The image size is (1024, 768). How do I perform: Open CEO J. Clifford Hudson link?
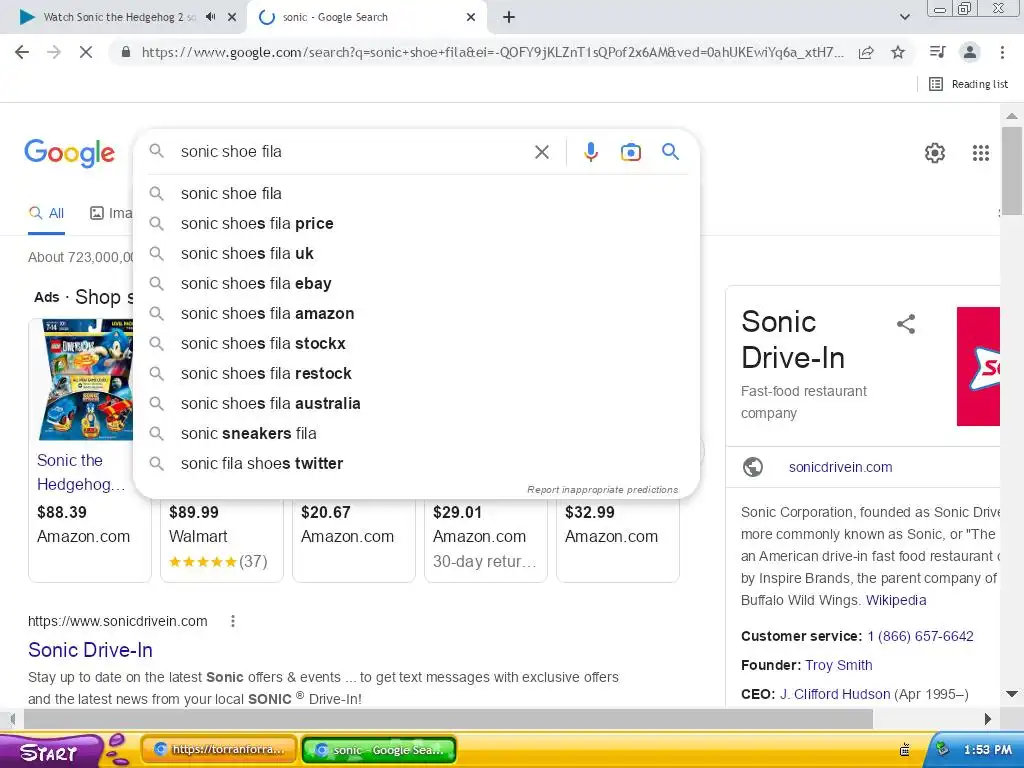point(835,694)
